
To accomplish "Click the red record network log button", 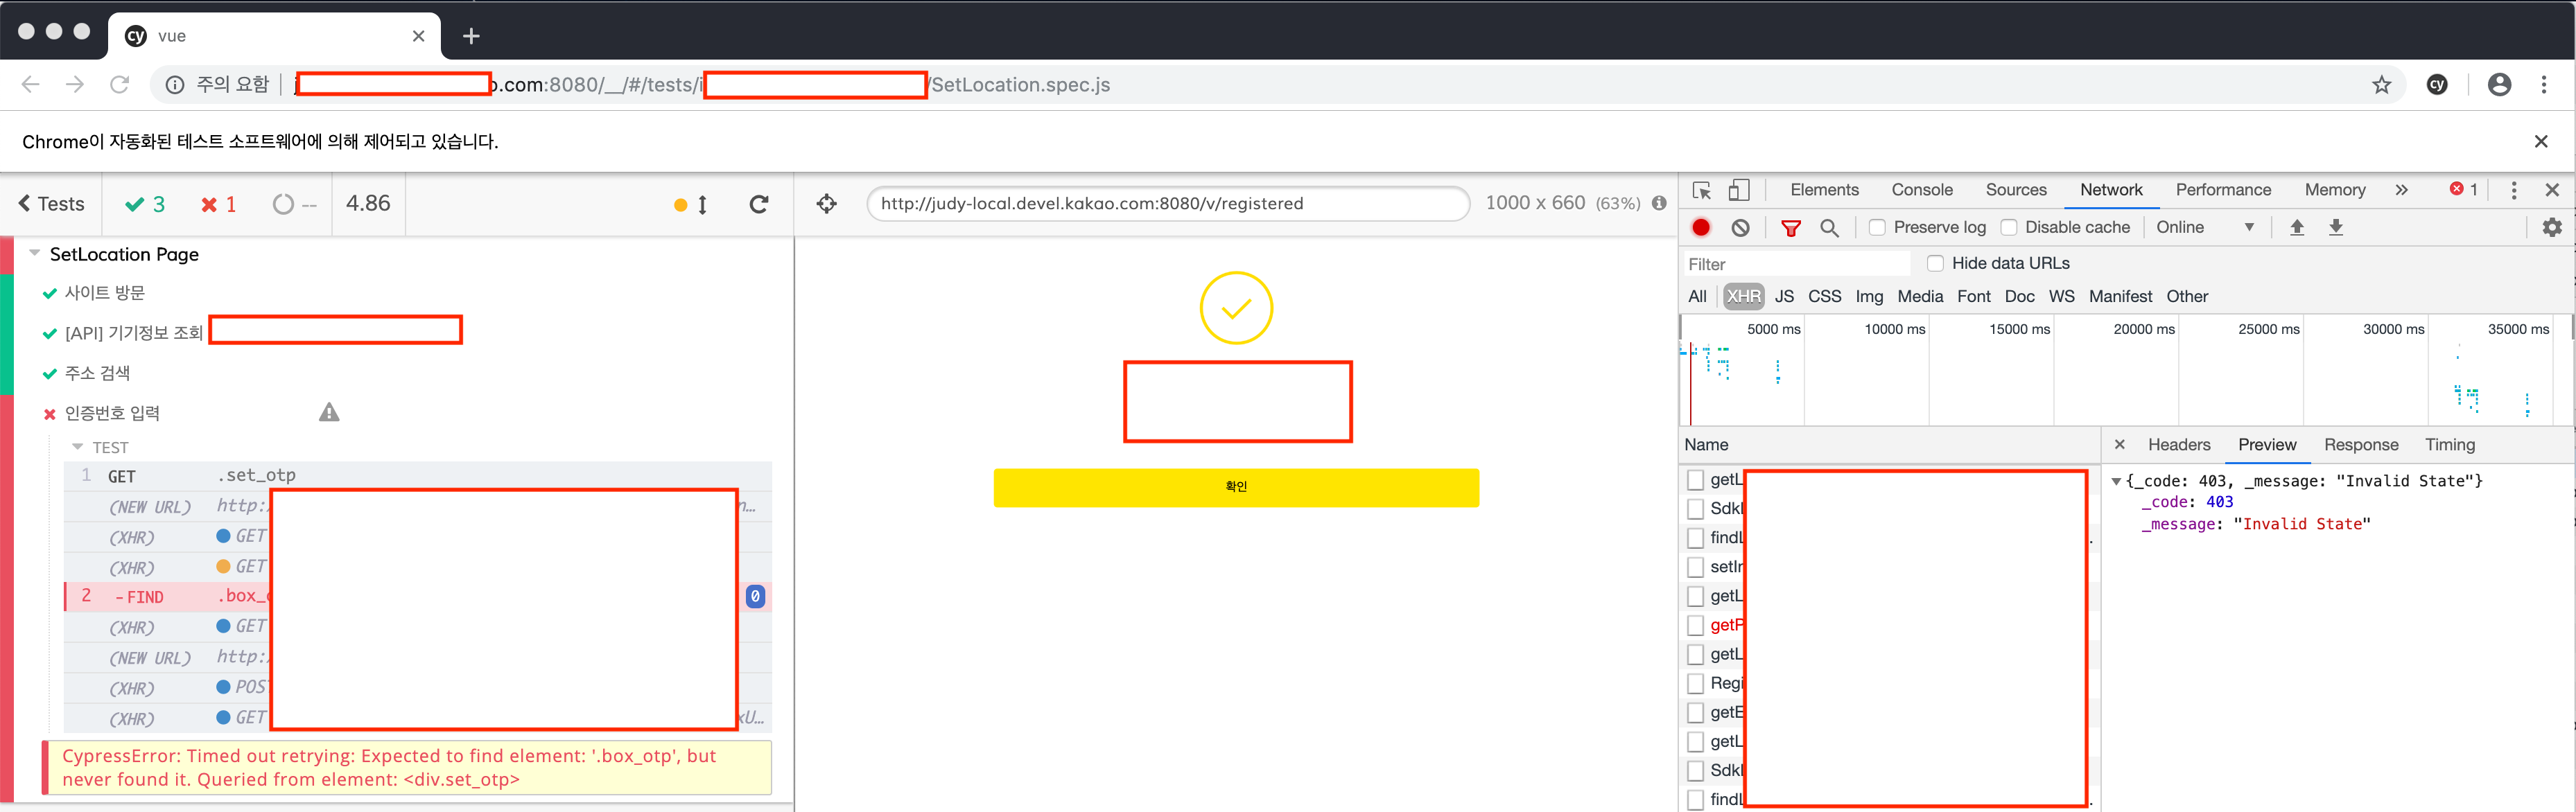I will [x=1700, y=227].
